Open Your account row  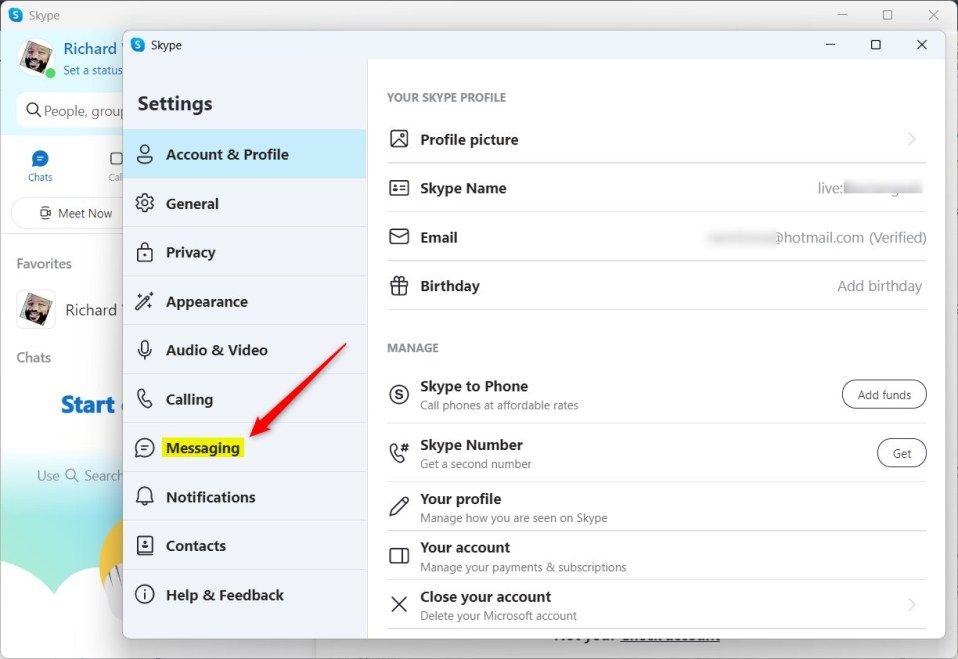point(657,556)
